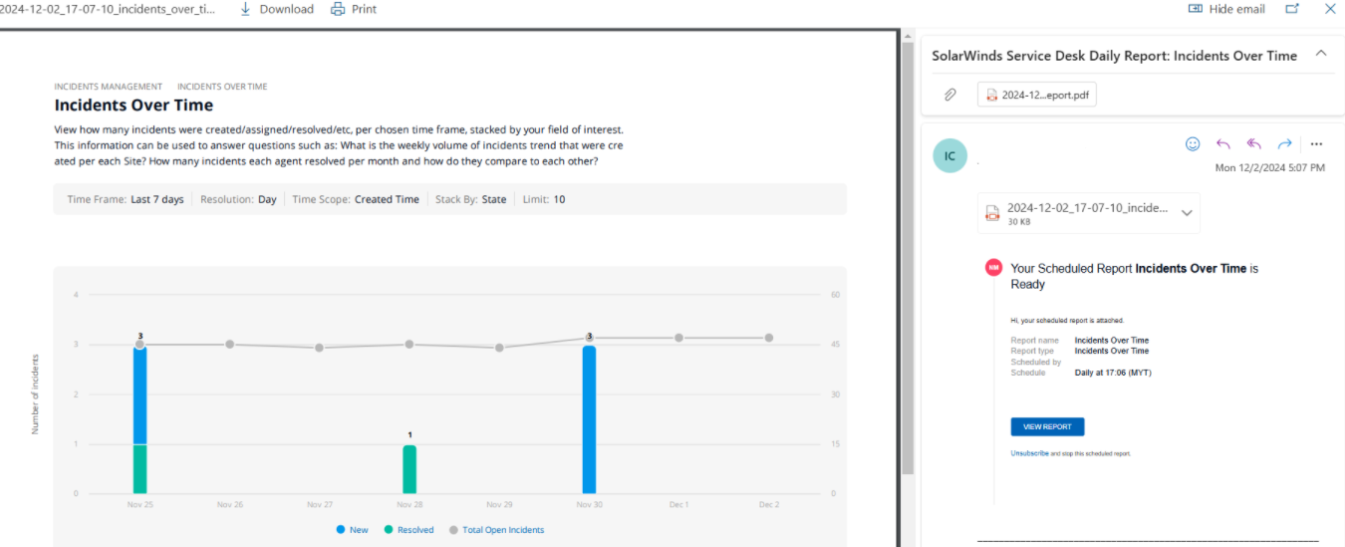Click the Unsubscribe link
Image resolution: width=1345 pixels, height=547 pixels.
pos(1030,453)
